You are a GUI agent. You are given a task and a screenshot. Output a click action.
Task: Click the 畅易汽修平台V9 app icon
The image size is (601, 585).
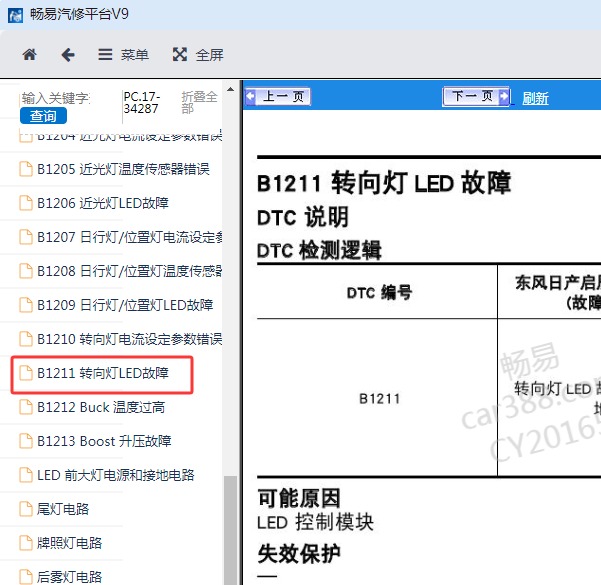[x=15, y=15]
